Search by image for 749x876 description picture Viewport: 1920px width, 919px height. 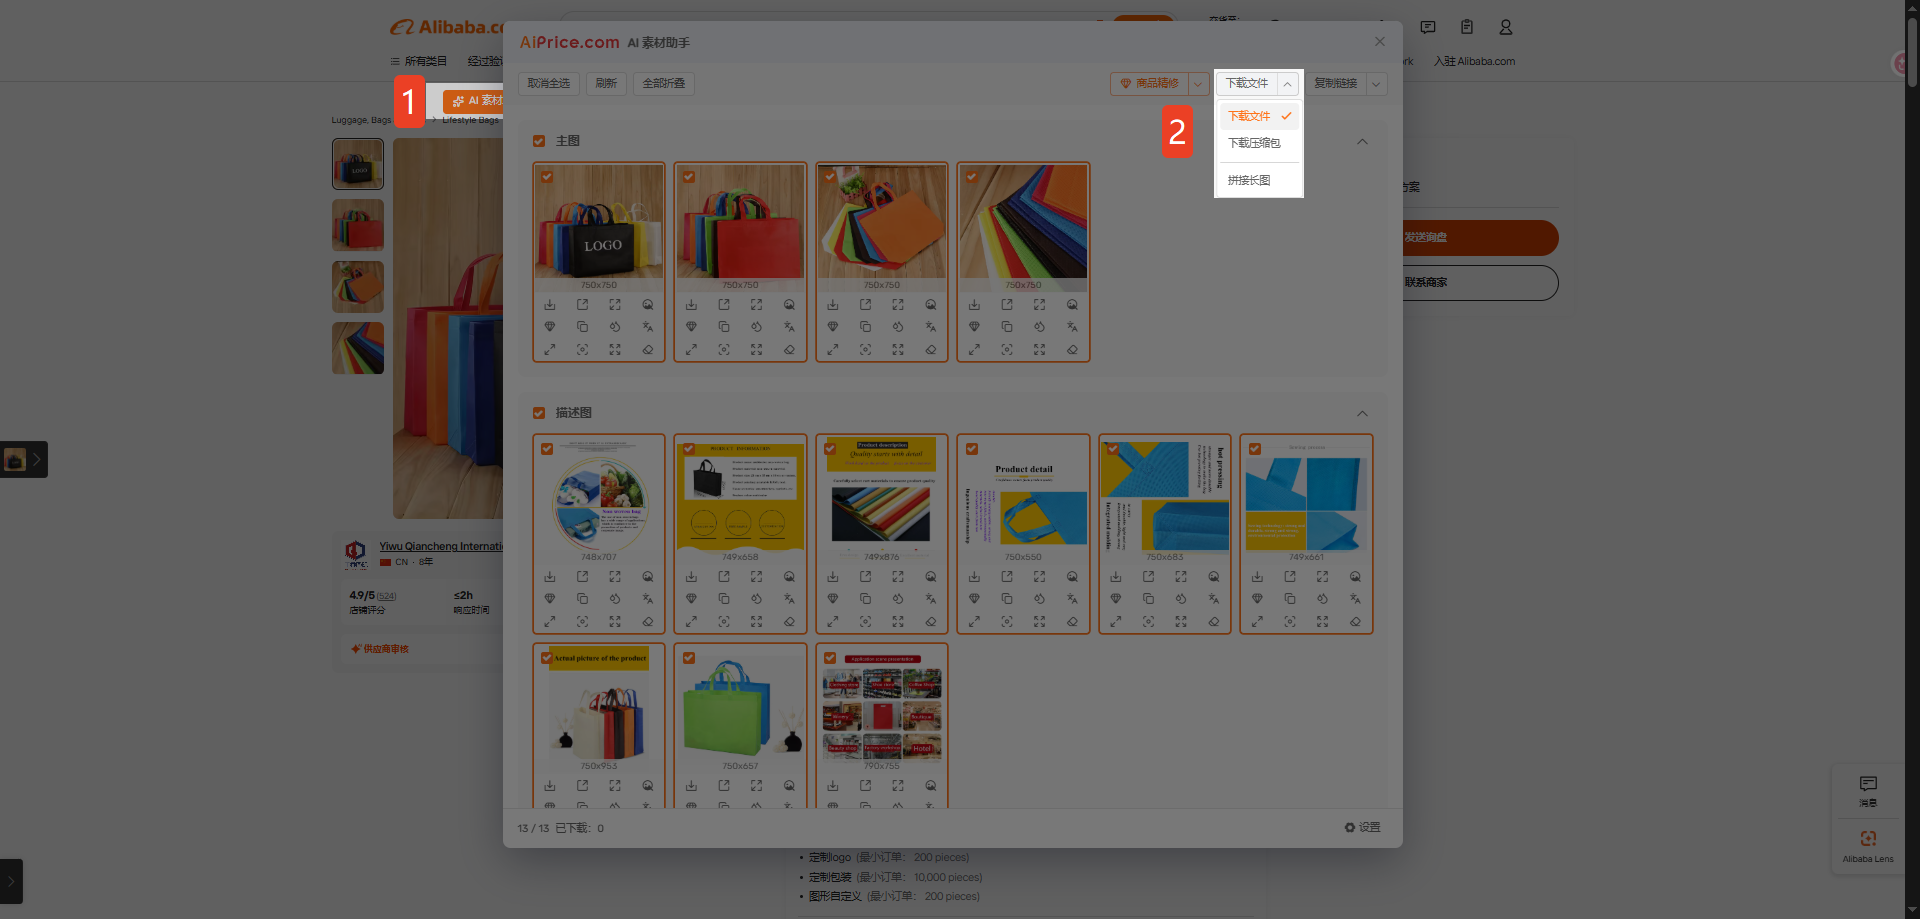pos(931,577)
